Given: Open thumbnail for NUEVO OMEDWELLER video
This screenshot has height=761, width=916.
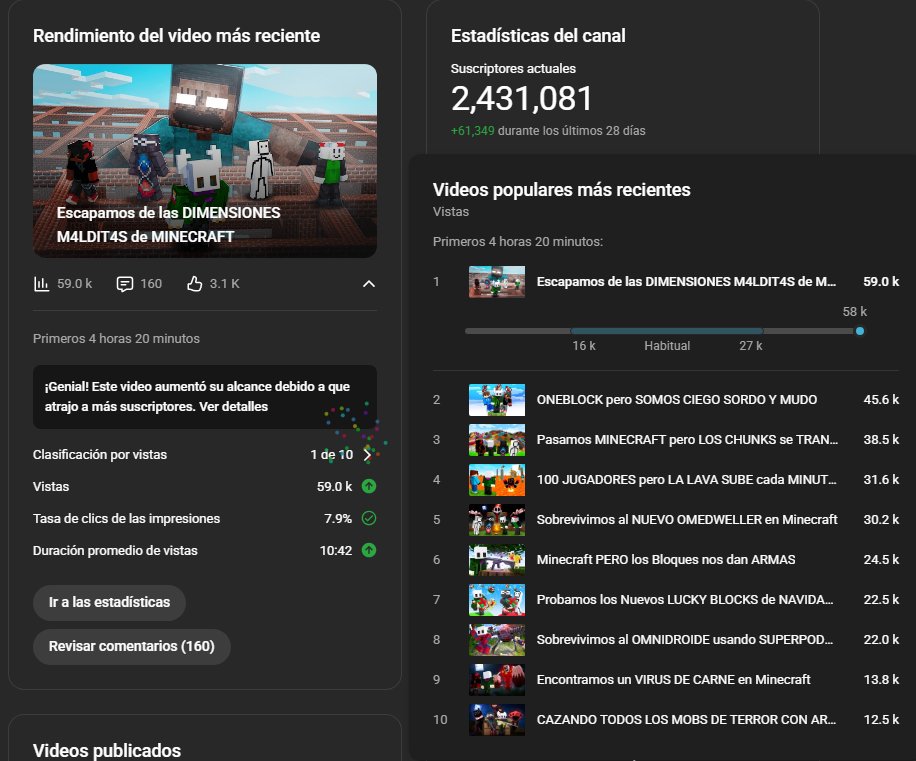Looking at the screenshot, I should tap(497, 520).
